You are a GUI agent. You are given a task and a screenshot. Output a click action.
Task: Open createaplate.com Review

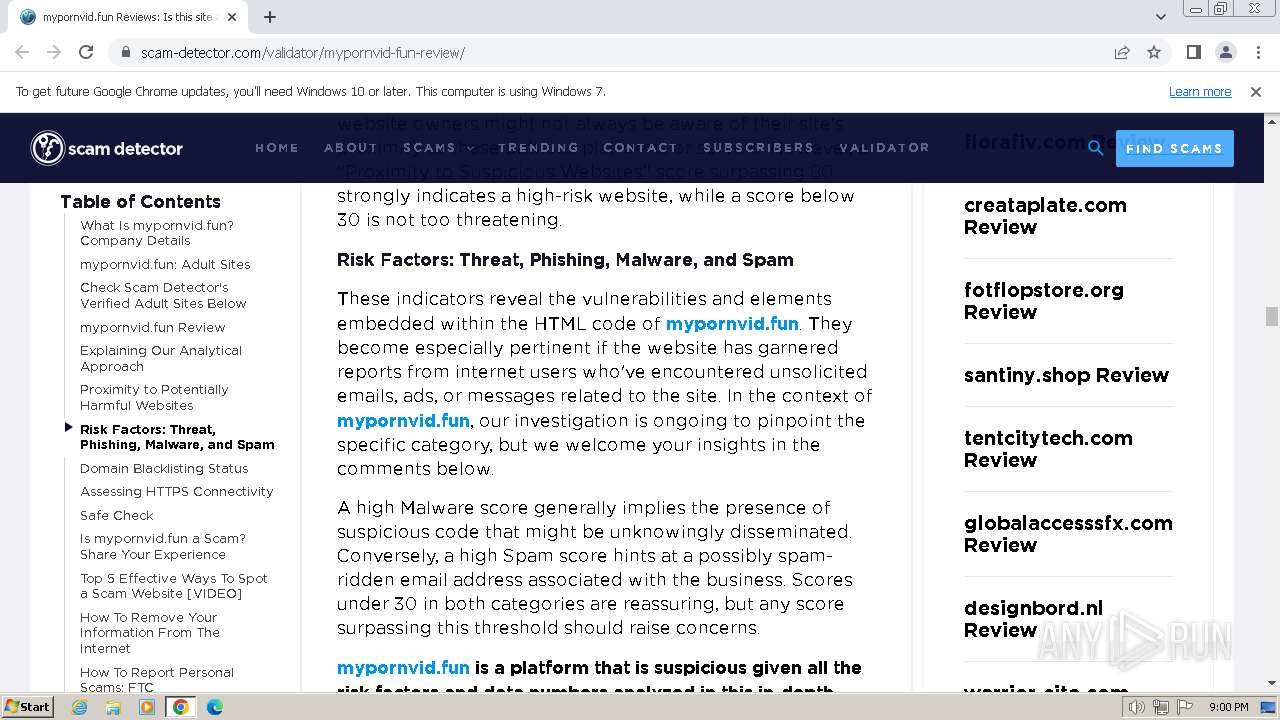1045,216
